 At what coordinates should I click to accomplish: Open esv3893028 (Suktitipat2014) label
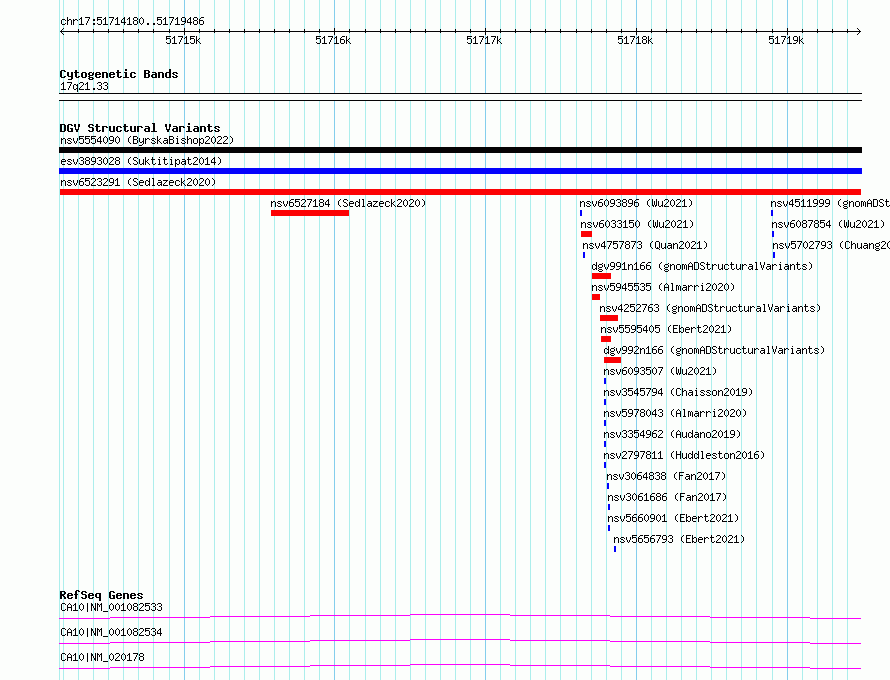click(141, 161)
